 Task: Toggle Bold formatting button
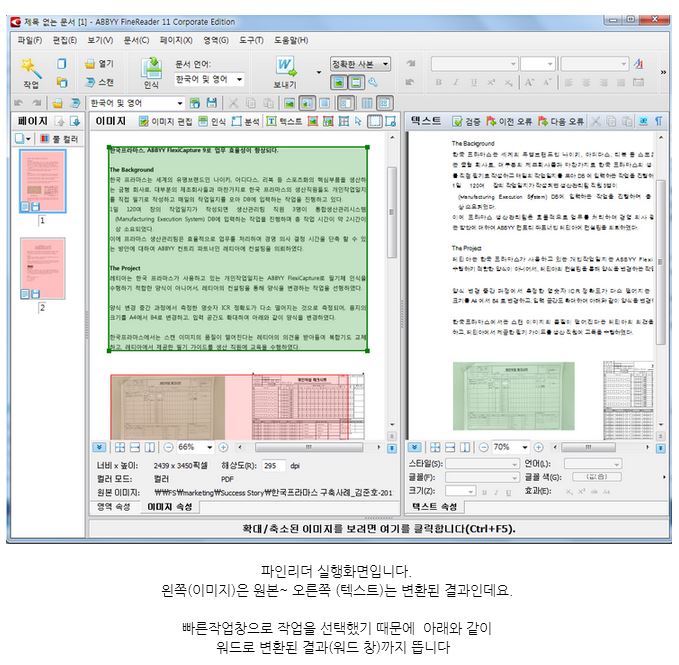(x=439, y=82)
